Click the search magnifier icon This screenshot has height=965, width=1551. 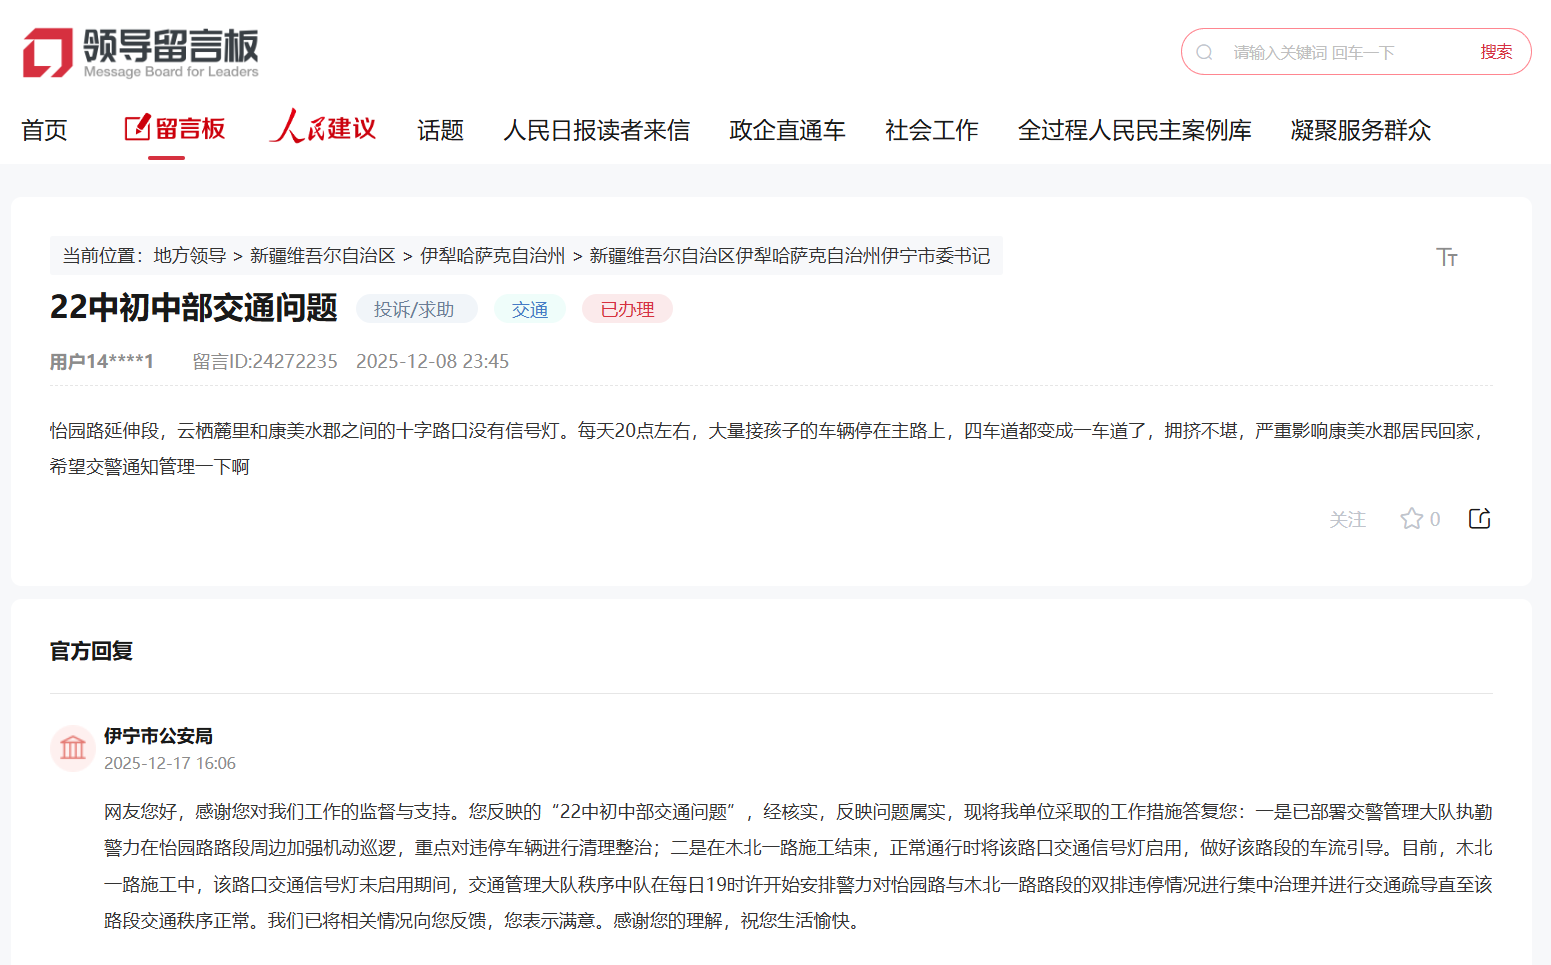1205,52
